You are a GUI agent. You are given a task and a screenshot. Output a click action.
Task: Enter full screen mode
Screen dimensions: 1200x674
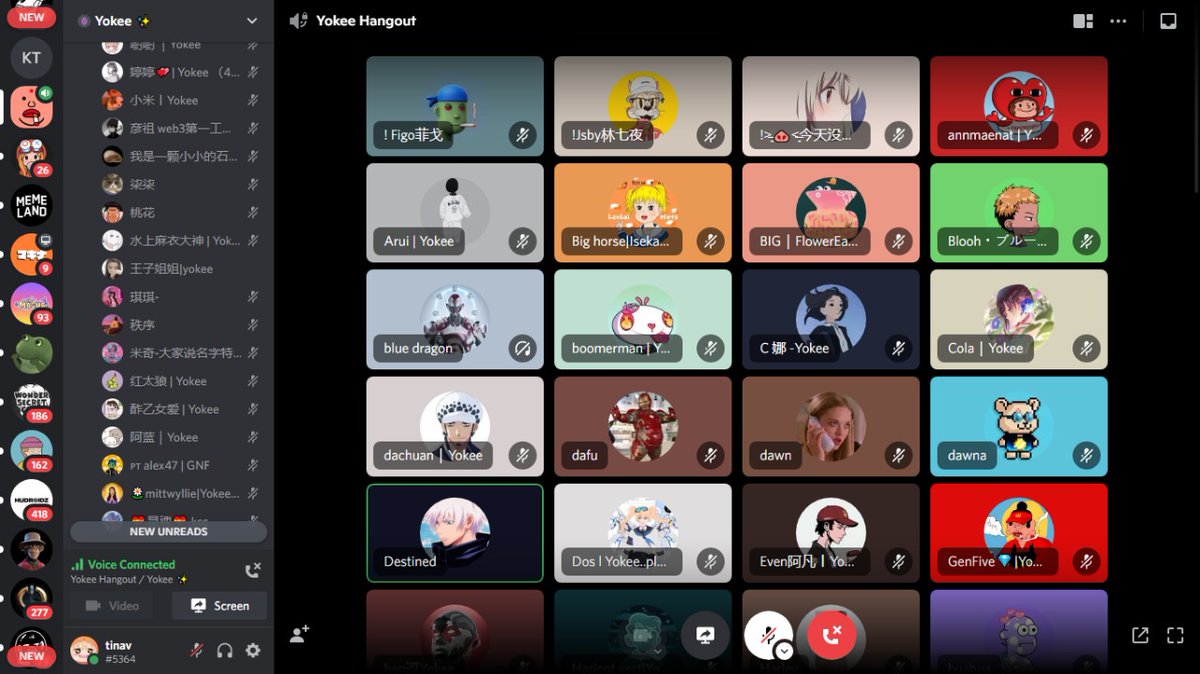pyautogui.click(x=1175, y=635)
